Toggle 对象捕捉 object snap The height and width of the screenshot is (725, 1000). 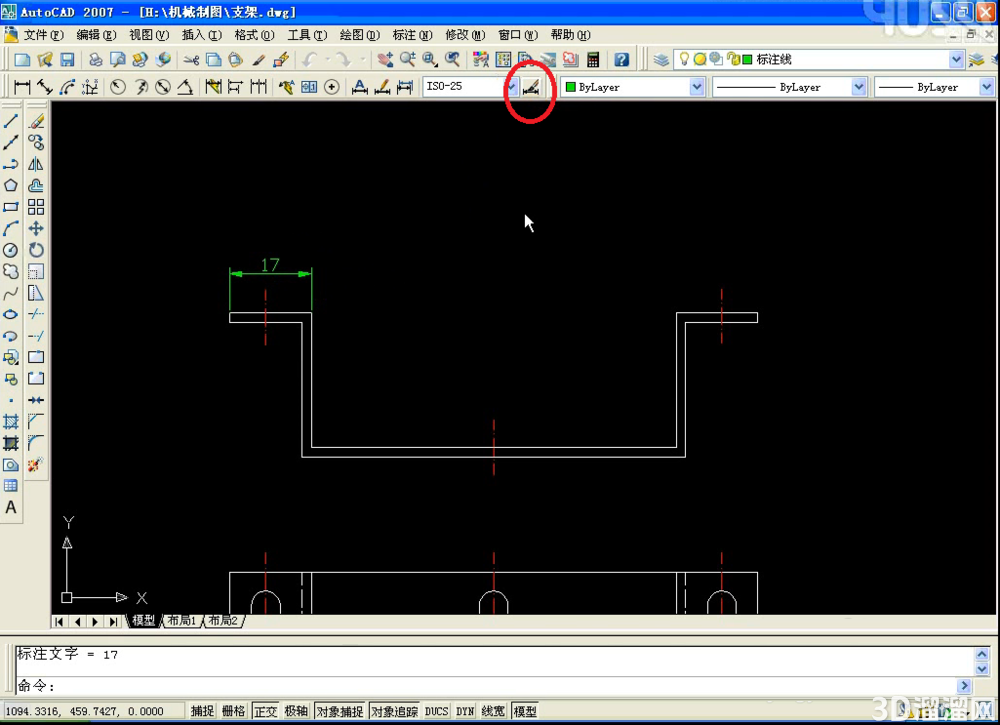(x=340, y=711)
